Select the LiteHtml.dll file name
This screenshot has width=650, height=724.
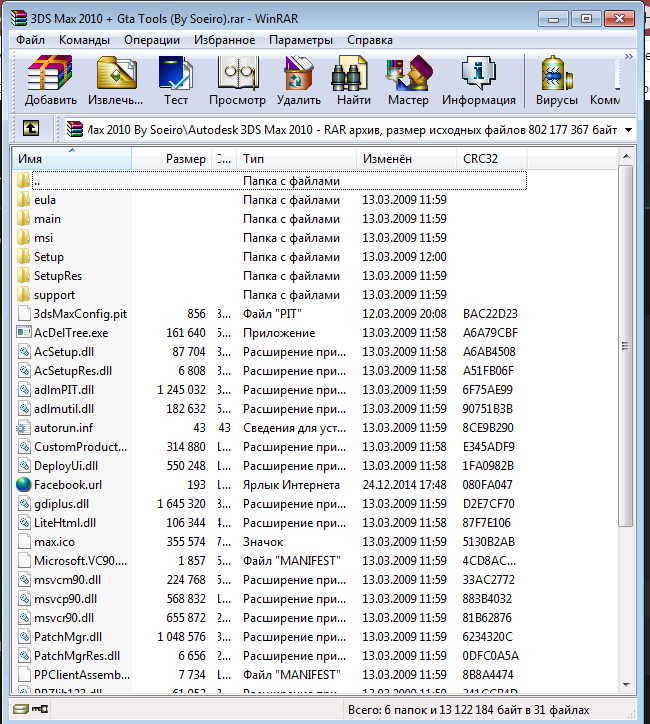(65, 523)
